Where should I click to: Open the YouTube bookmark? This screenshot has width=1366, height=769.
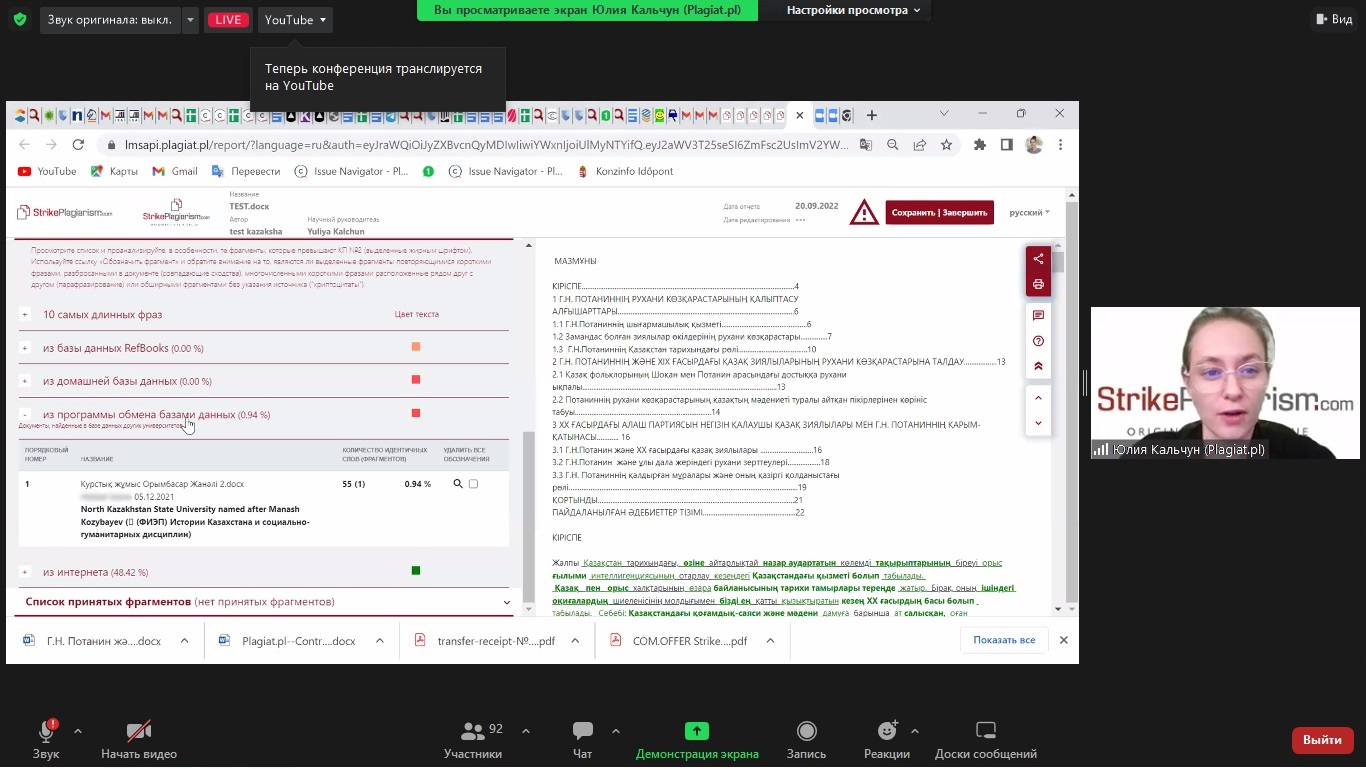pos(47,171)
